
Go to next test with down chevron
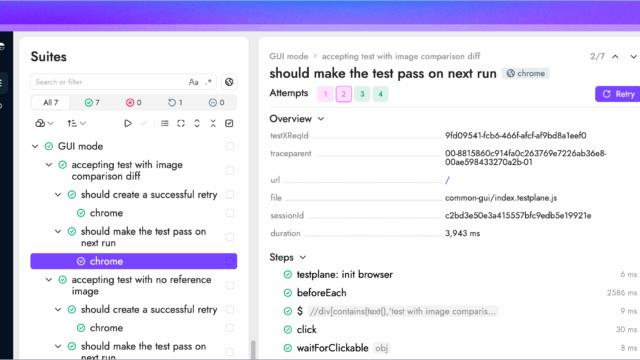tap(633, 57)
